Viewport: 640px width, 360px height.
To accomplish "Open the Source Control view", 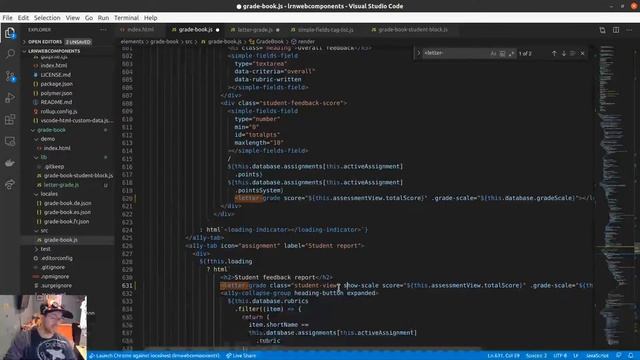I will [10, 76].
